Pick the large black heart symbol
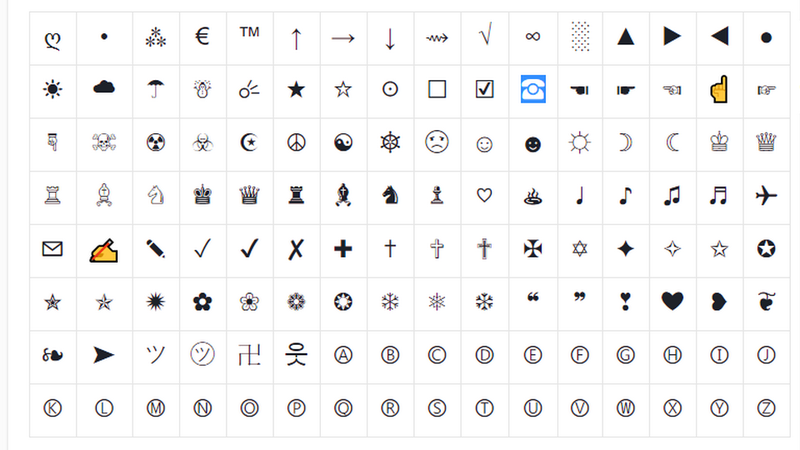 point(672,301)
